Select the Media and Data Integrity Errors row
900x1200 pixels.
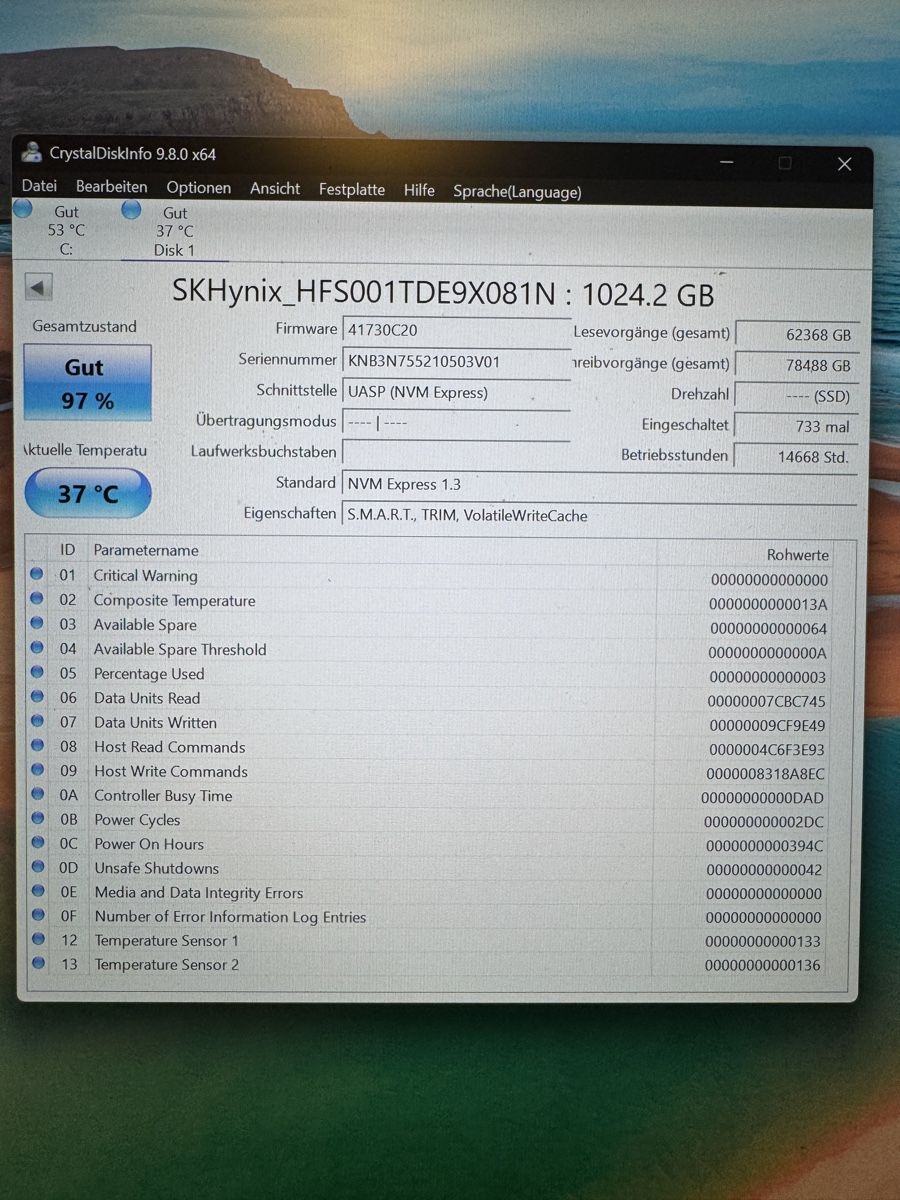430,893
